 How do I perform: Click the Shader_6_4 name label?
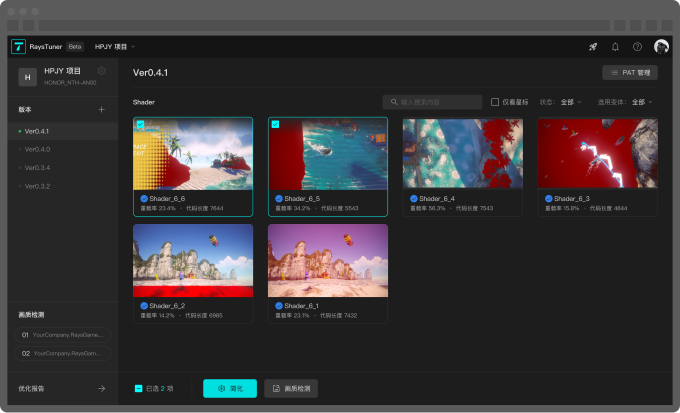pyautogui.click(x=437, y=199)
